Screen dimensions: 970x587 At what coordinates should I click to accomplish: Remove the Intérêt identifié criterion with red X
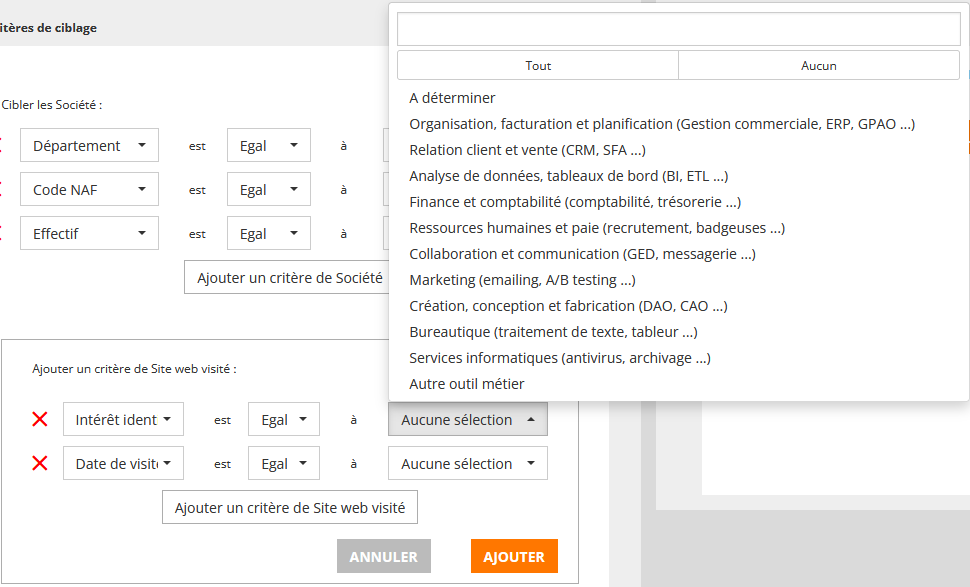pyautogui.click(x=40, y=419)
